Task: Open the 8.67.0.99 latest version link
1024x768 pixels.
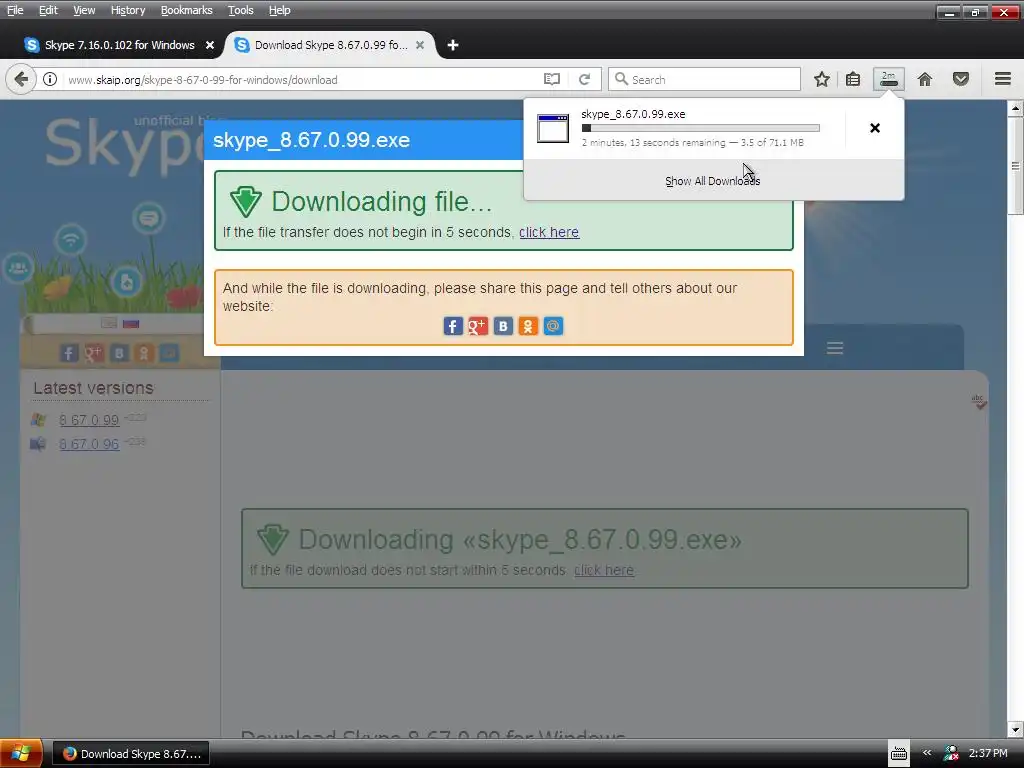Action: (x=89, y=420)
